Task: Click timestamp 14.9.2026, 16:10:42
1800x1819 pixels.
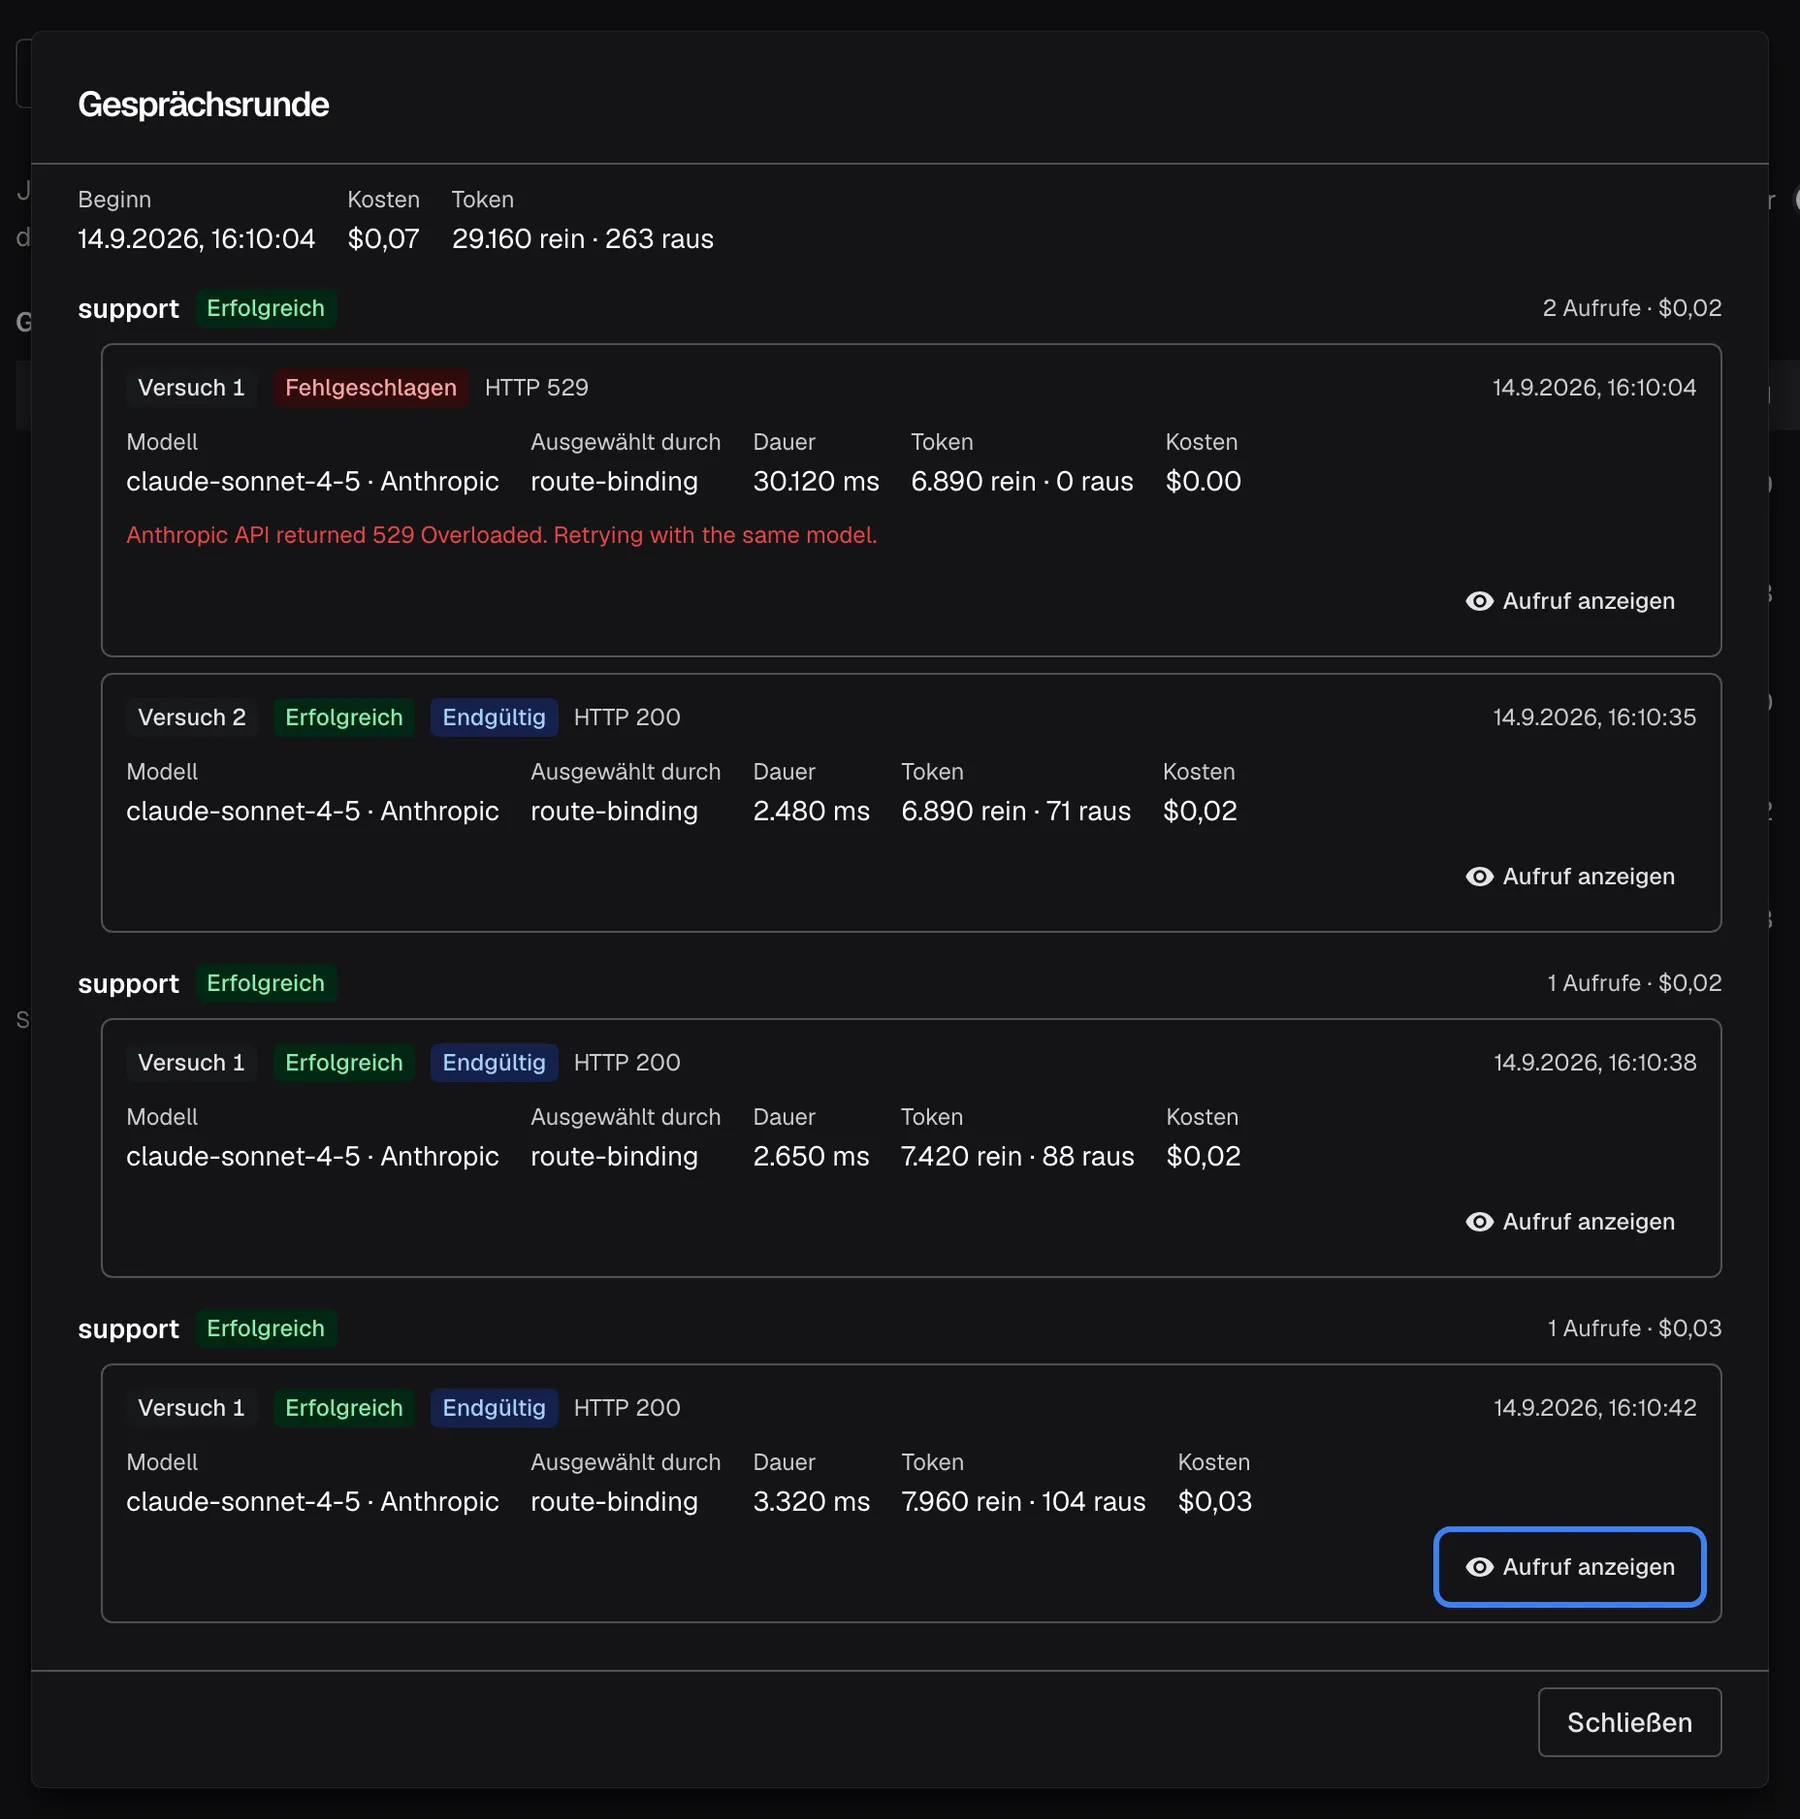Action: [x=1594, y=1407]
